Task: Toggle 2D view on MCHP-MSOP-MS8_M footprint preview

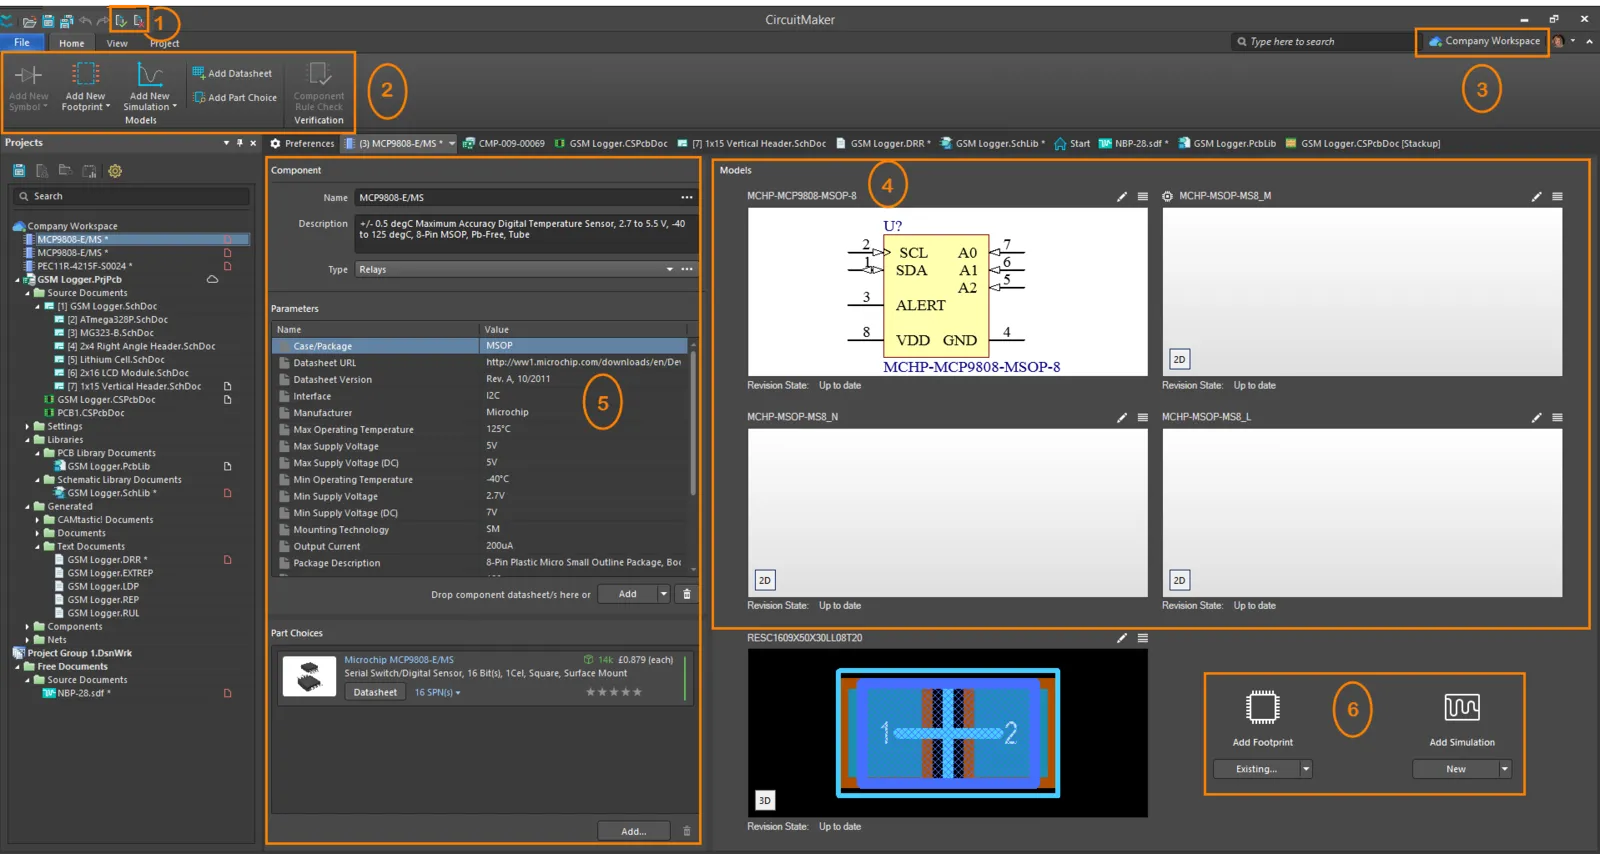Action: (1179, 359)
